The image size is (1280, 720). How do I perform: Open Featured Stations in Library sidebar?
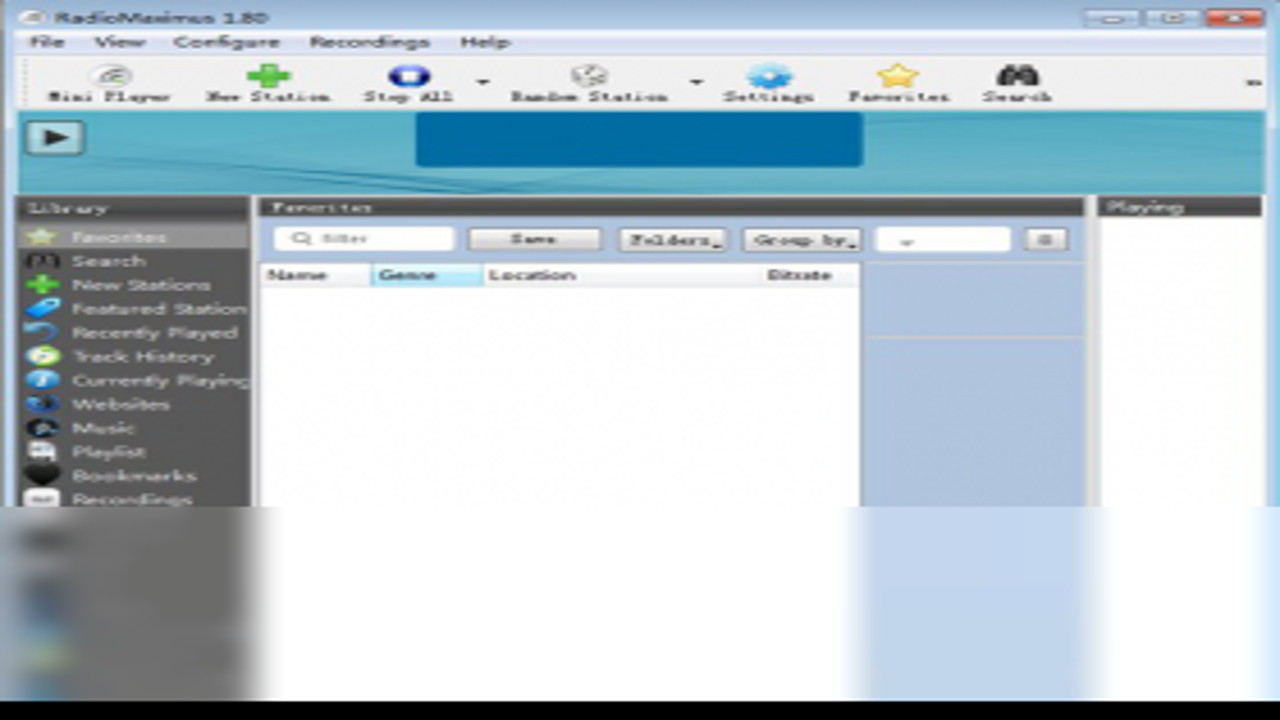tap(133, 309)
